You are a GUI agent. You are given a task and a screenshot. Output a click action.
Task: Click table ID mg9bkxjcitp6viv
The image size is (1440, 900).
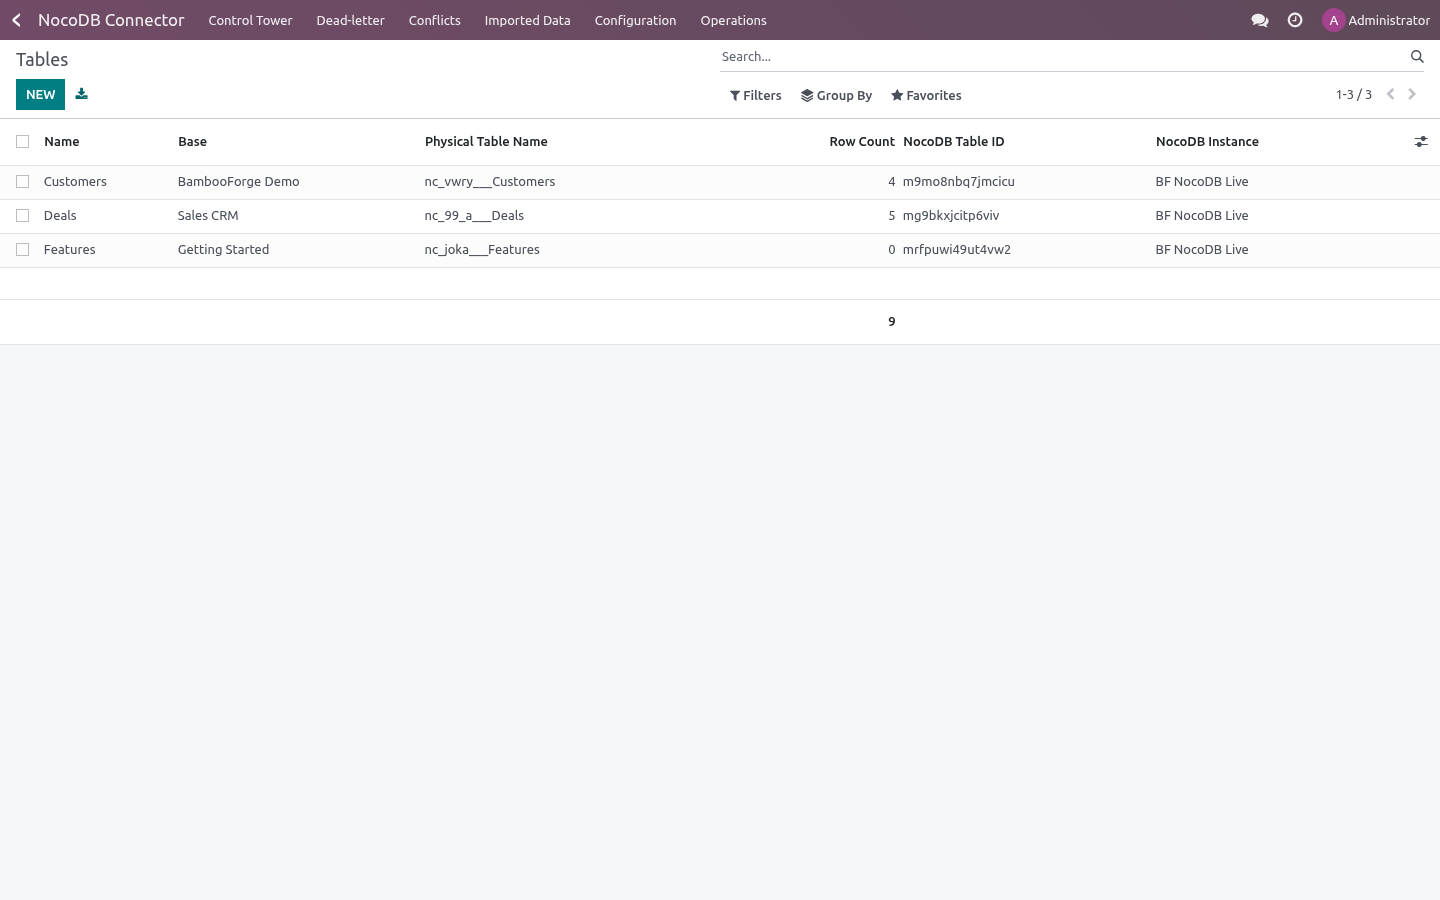pyautogui.click(x=950, y=216)
